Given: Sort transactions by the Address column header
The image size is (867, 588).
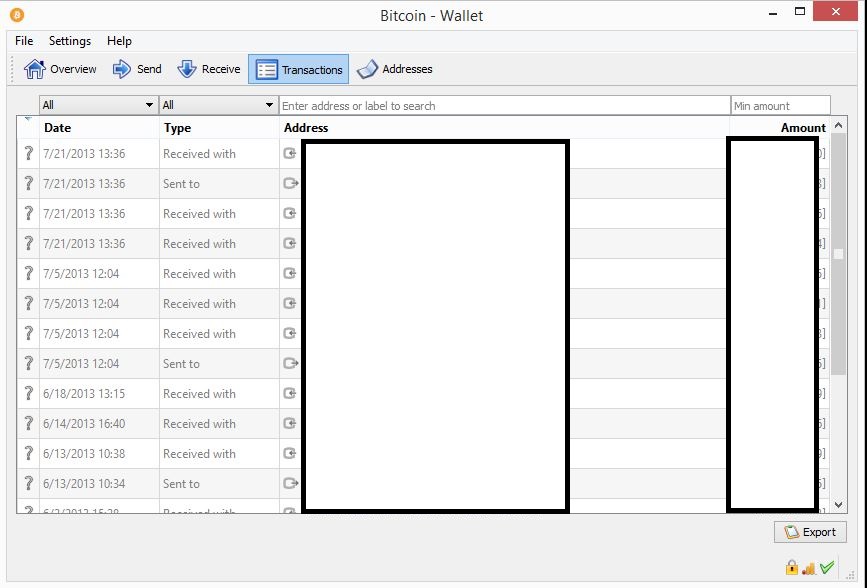Looking at the screenshot, I should pyautogui.click(x=503, y=128).
